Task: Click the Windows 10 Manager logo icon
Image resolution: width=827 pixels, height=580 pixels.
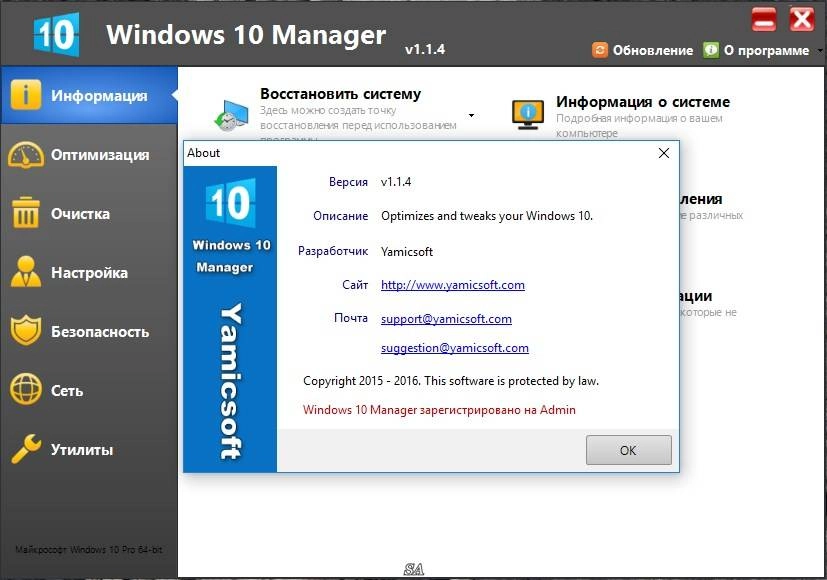Action: click(56, 35)
